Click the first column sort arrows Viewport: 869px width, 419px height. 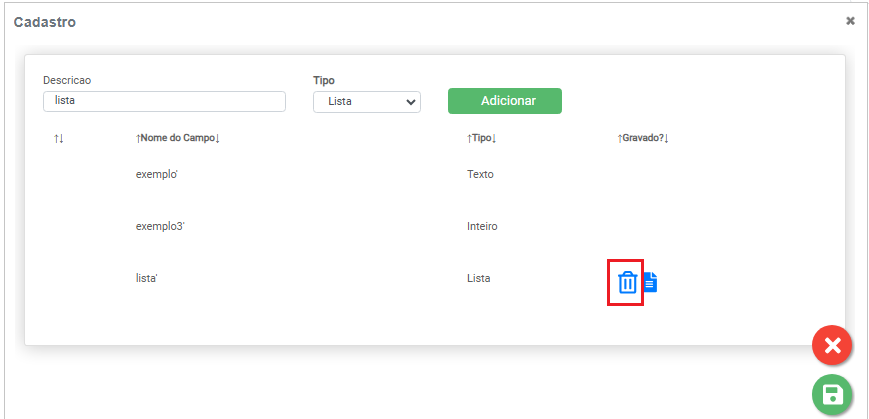59,138
